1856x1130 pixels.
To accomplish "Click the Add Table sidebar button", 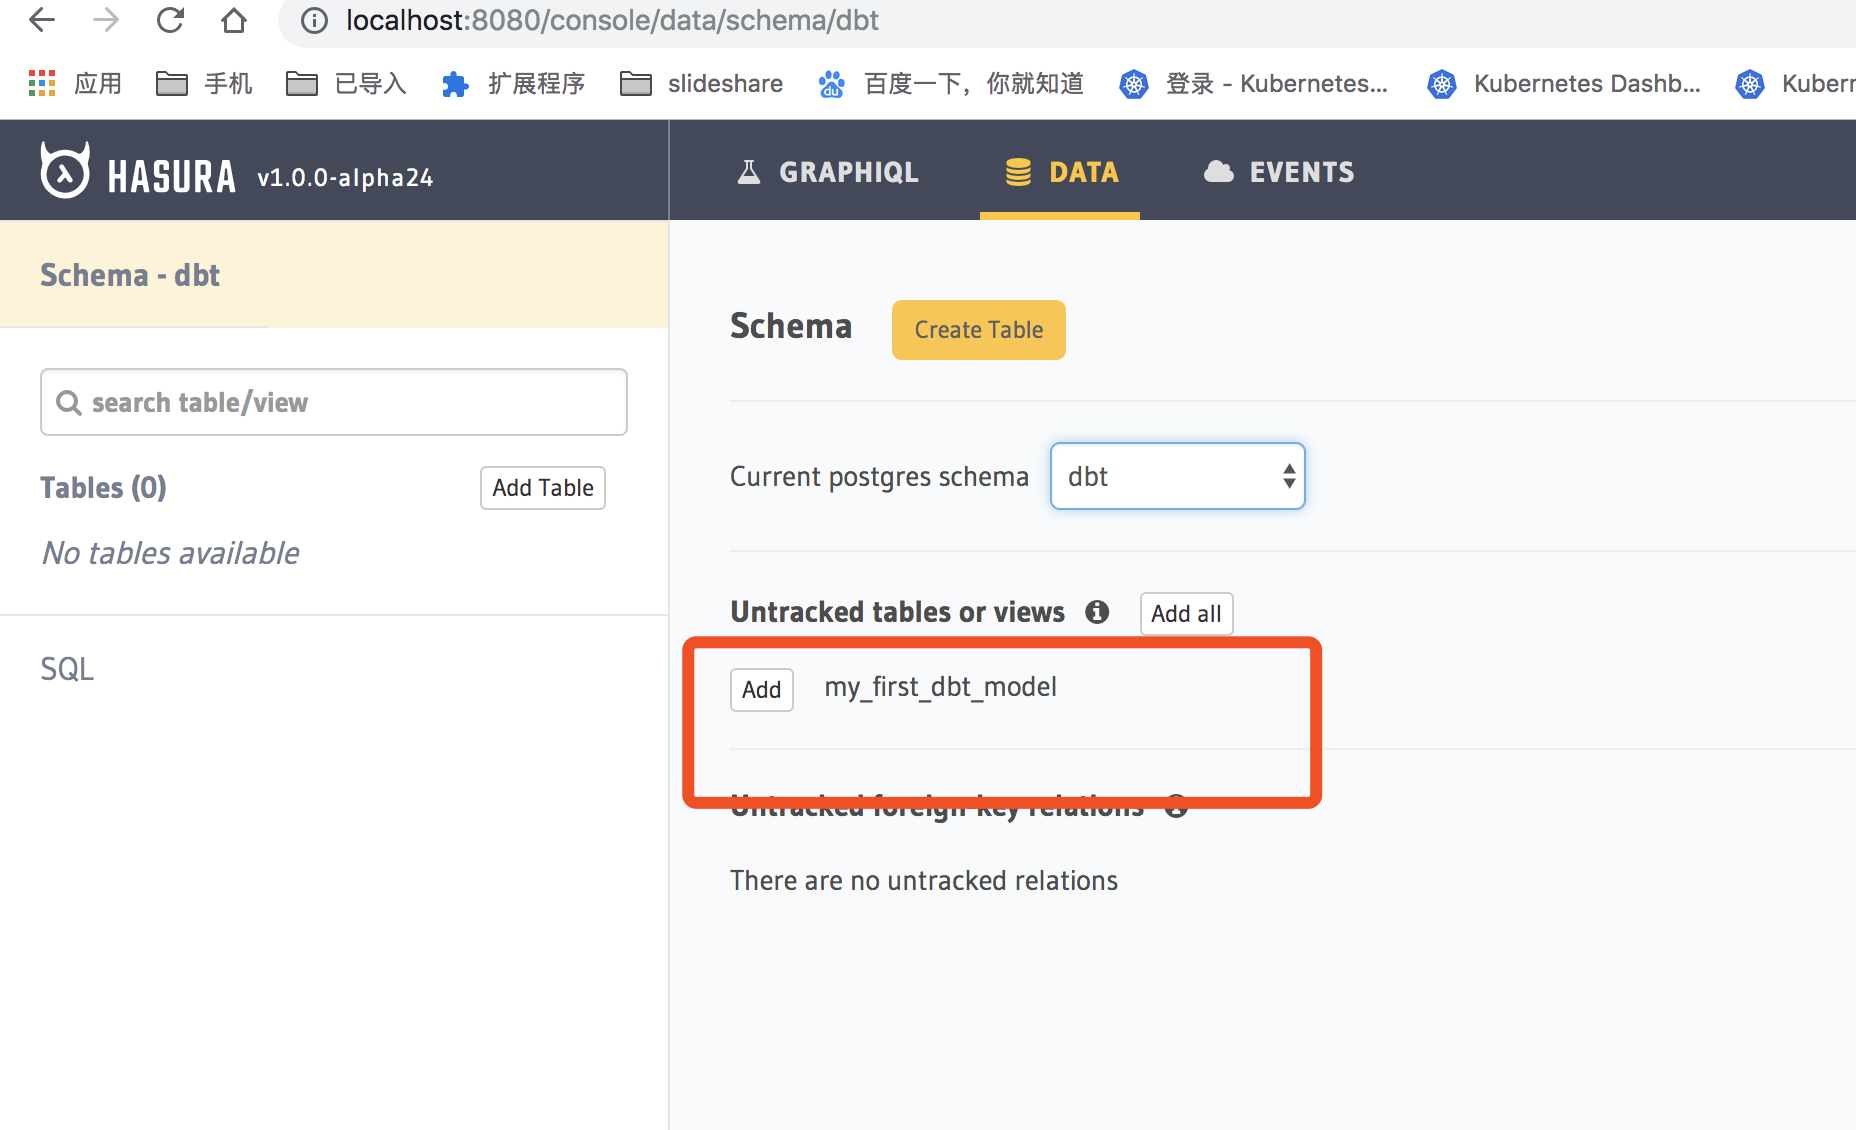I will pyautogui.click(x=543, y=488).
